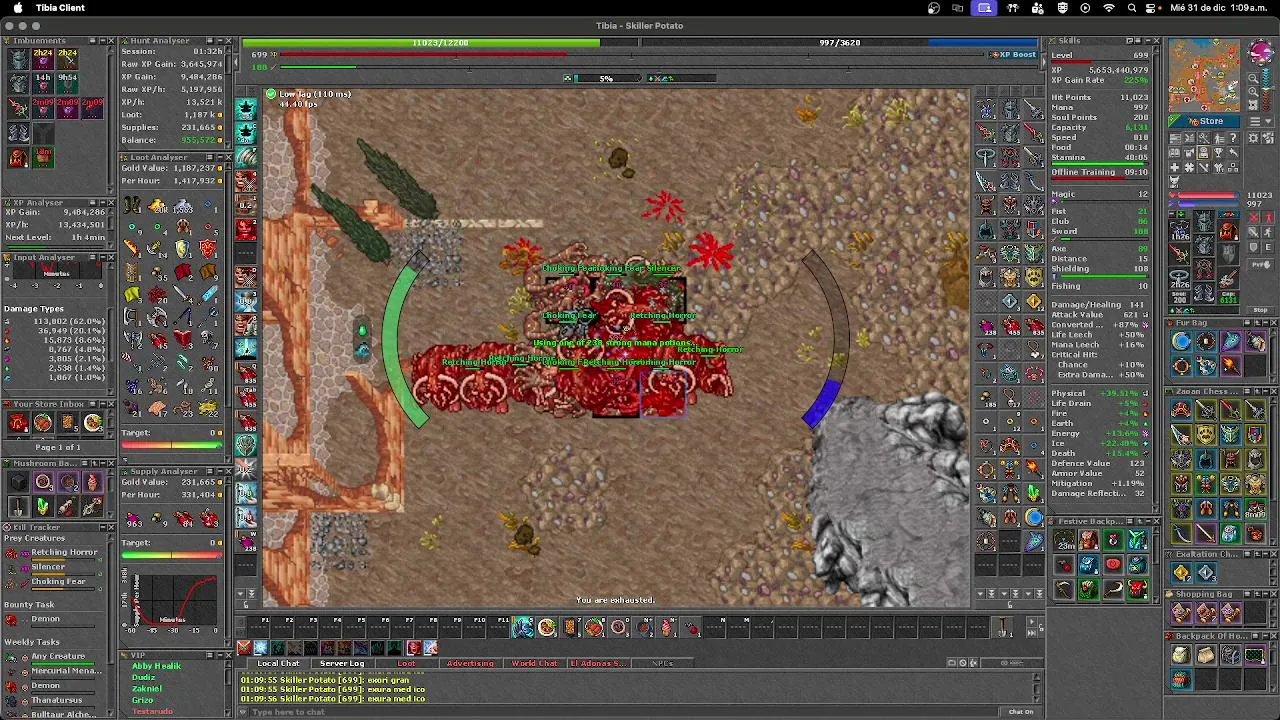Image resolution: width=1280 pixels, height=720 pixels.
Task: Open the Loot chat tab
Action: tap(406, 663)
